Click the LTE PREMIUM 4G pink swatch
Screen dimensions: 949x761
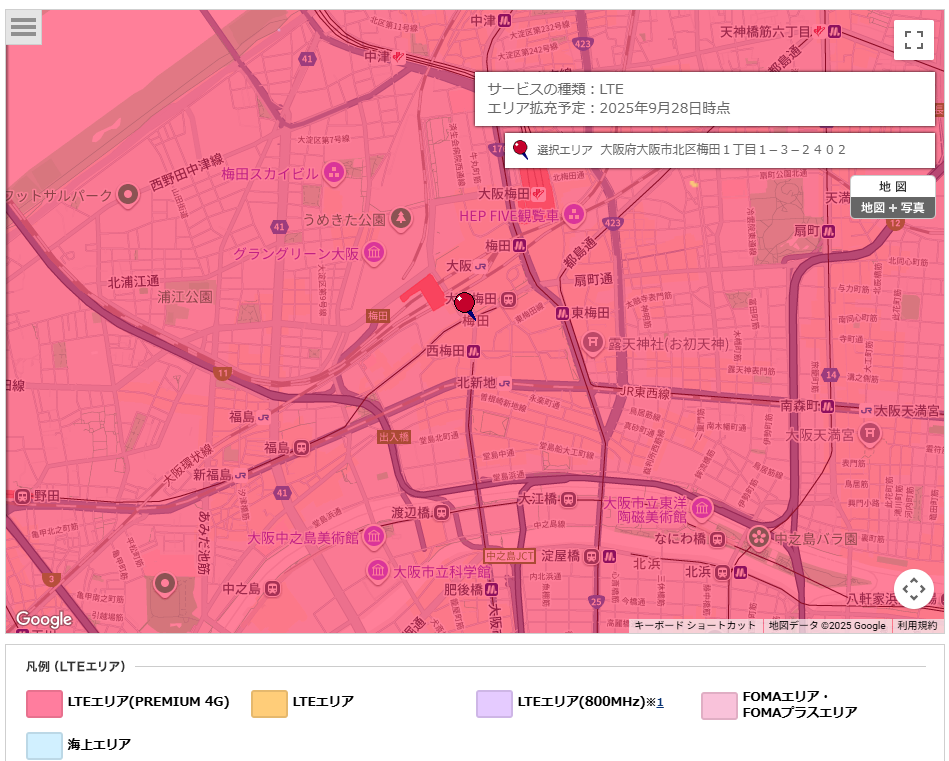[44, 704]
